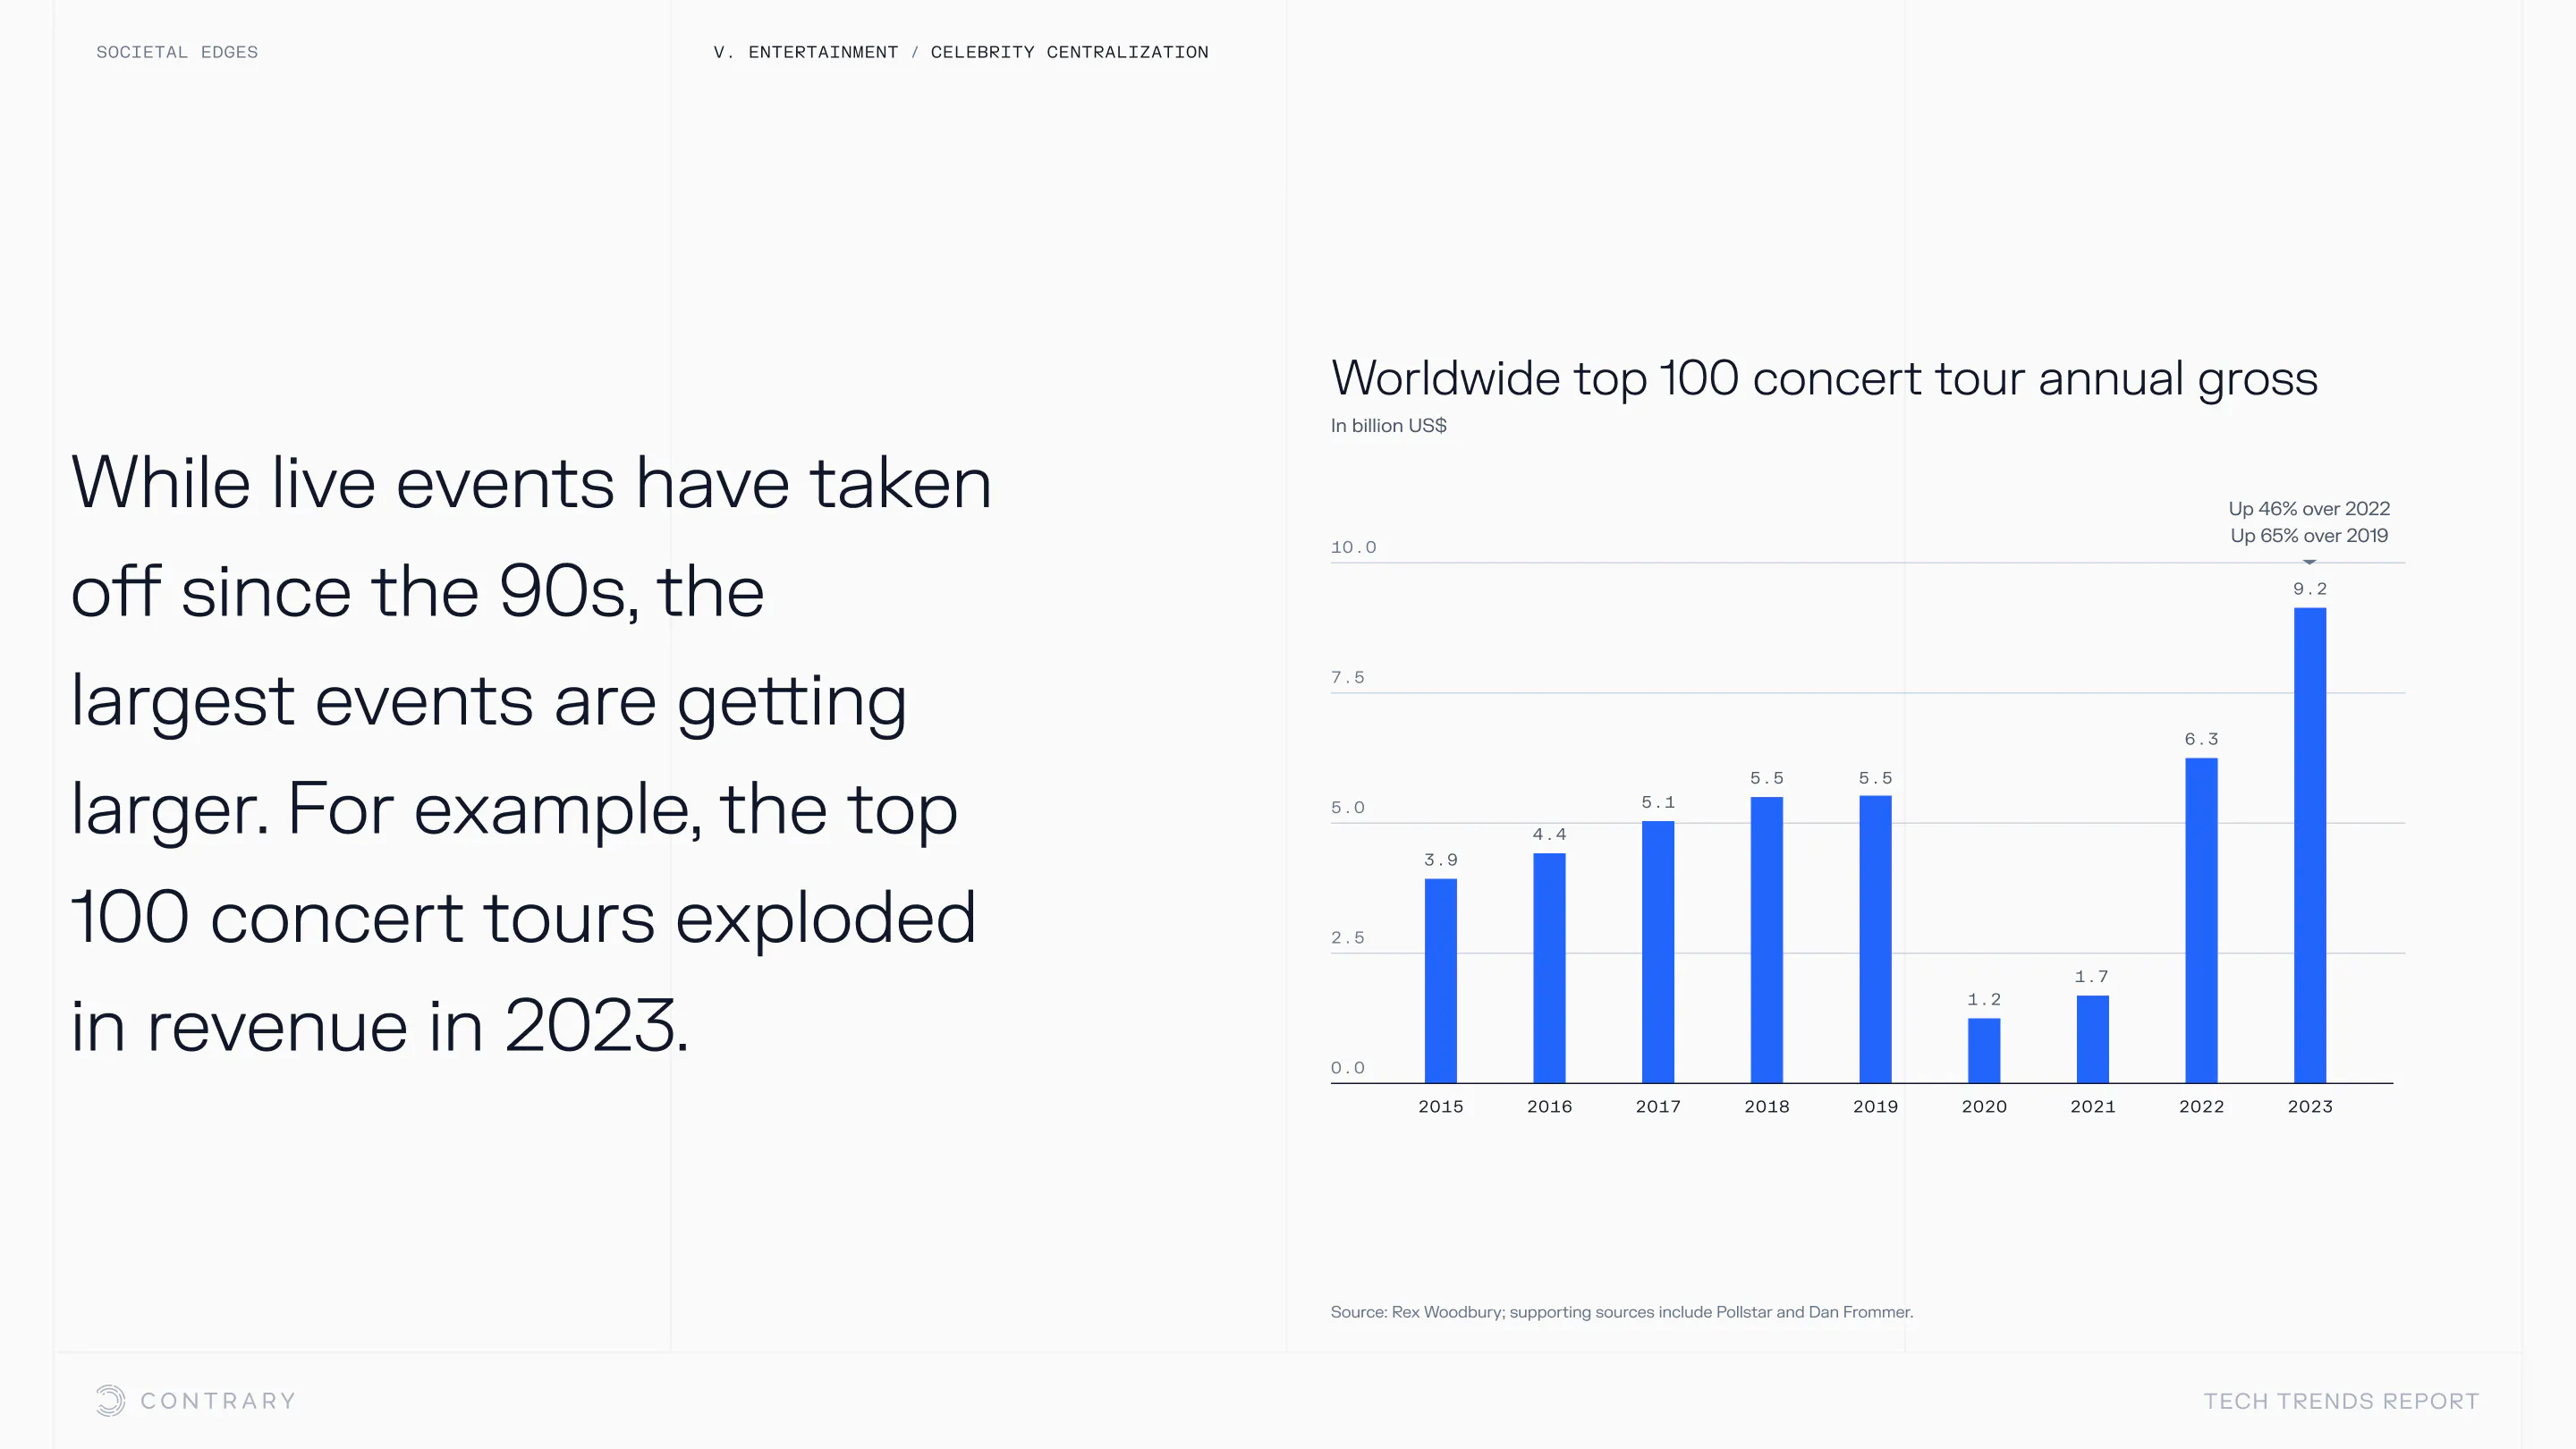The height and width of the screenshot is (1449, 2576).
Task: Click the 2023 bar in the chart
Action: tap(2309, 845)
